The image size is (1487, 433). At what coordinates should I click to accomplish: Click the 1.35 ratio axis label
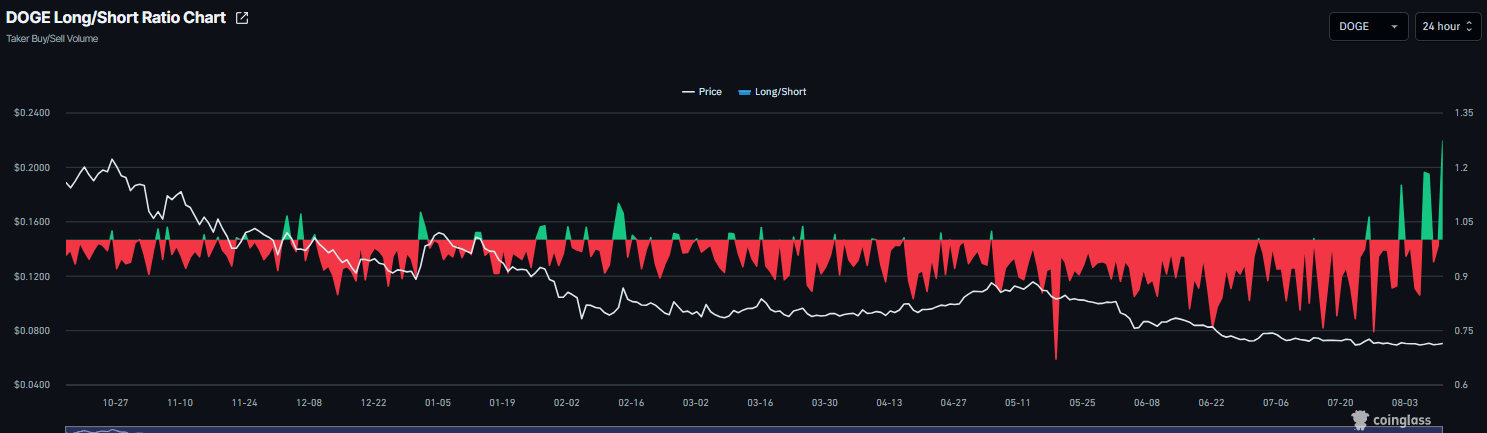click(1463, 113)
